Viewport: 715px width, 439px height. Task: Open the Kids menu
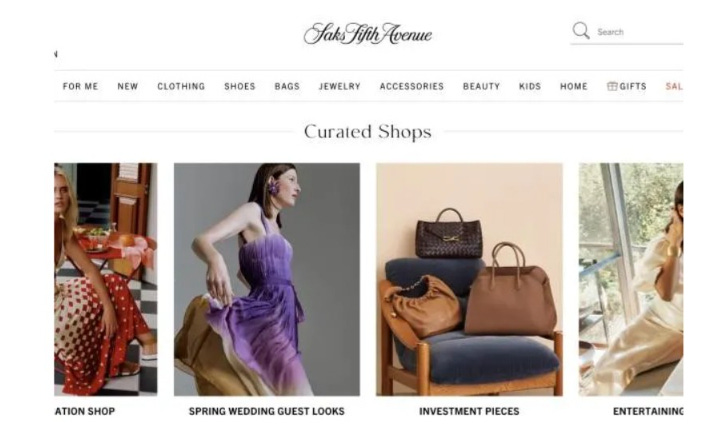[x=530, y=86]
